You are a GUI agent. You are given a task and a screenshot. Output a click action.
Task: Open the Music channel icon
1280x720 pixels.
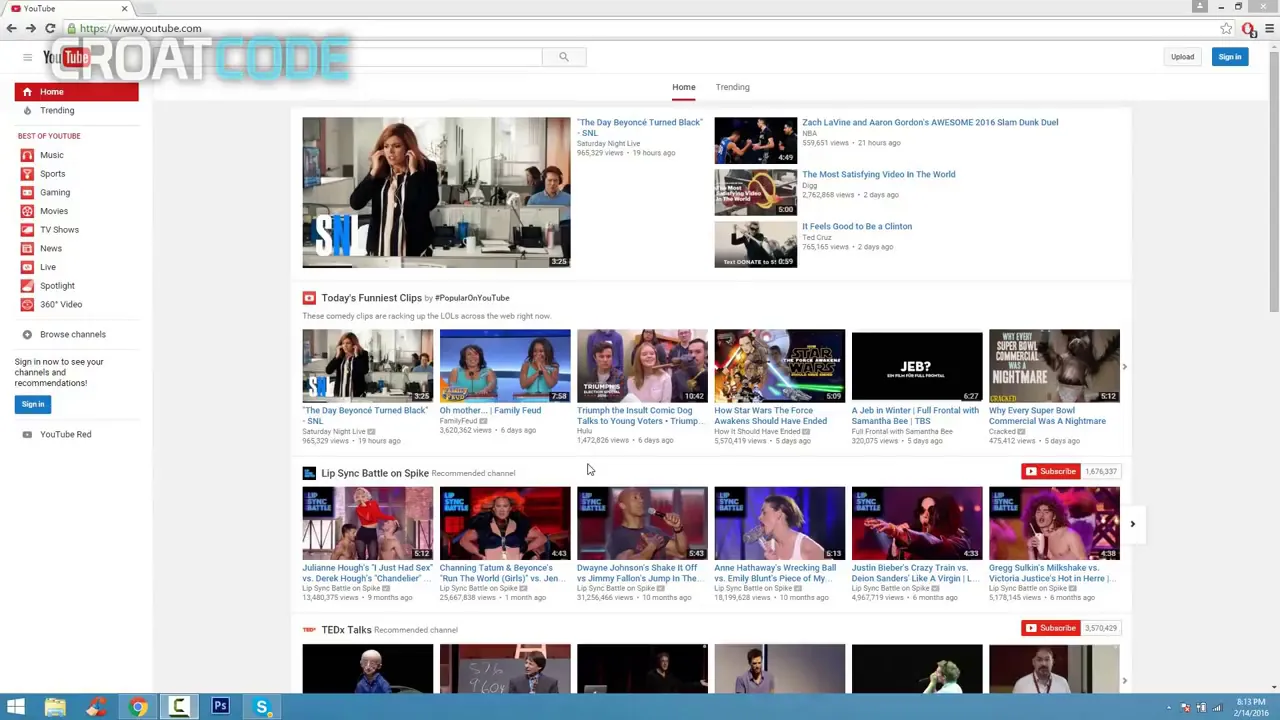(x=27, y=155)
